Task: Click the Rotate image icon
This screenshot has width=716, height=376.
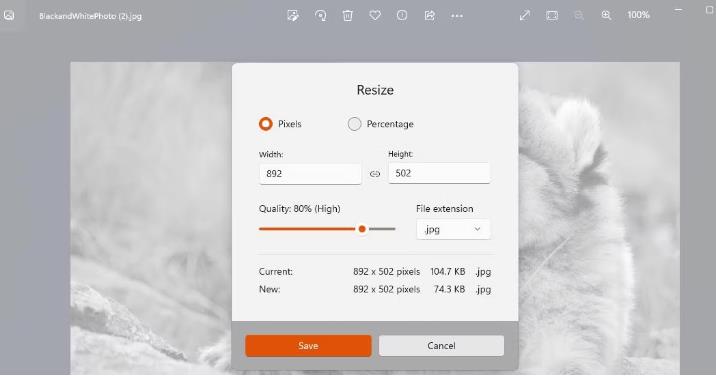Action: 321,16
